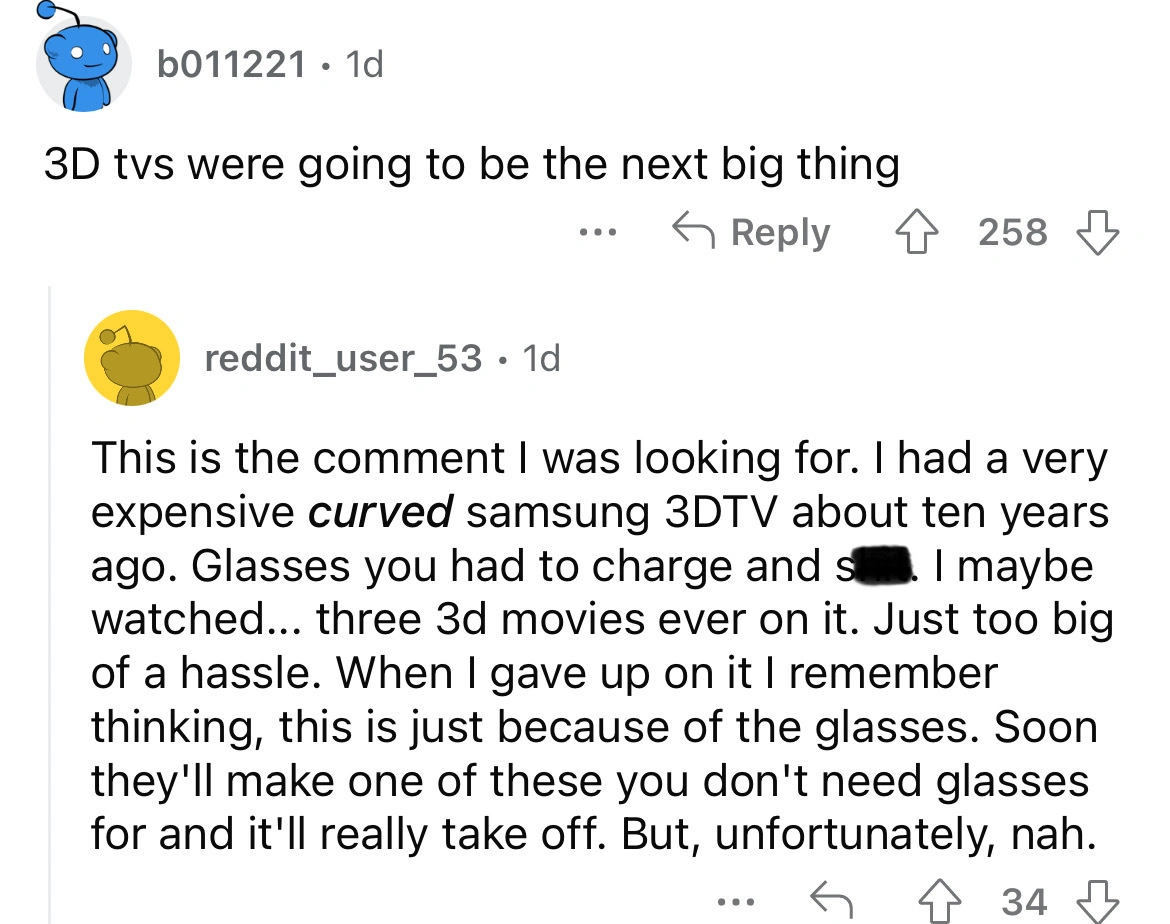Open reddit_user_53's yellow Snoo avatar

point(131,358)
